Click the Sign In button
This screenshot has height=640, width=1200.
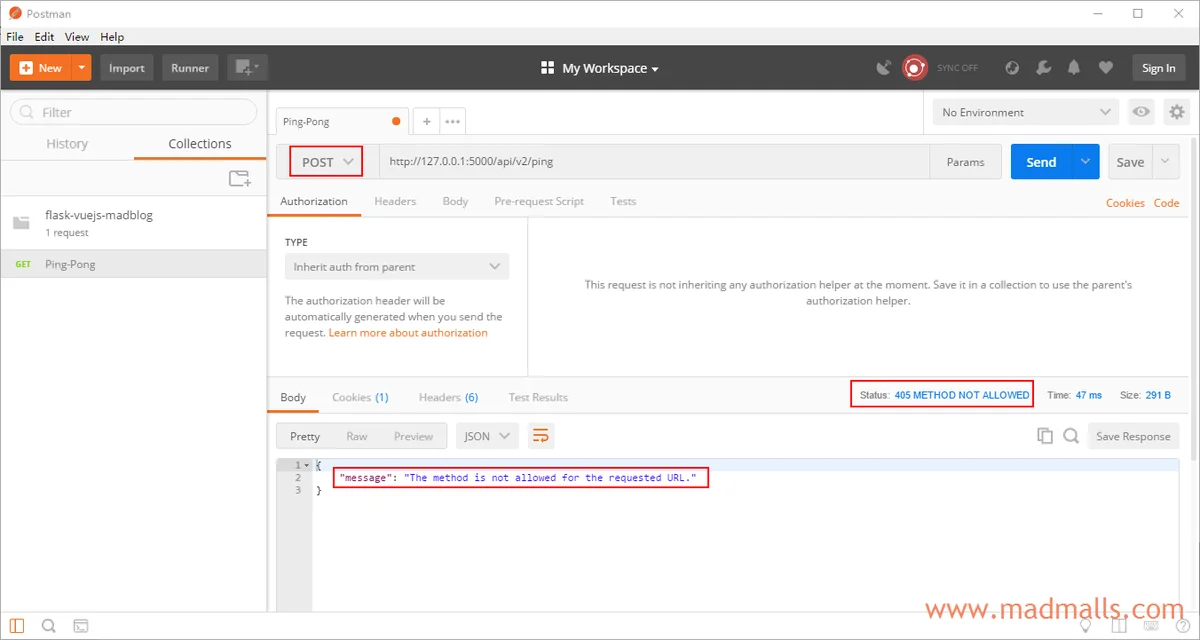[1158, 68]
